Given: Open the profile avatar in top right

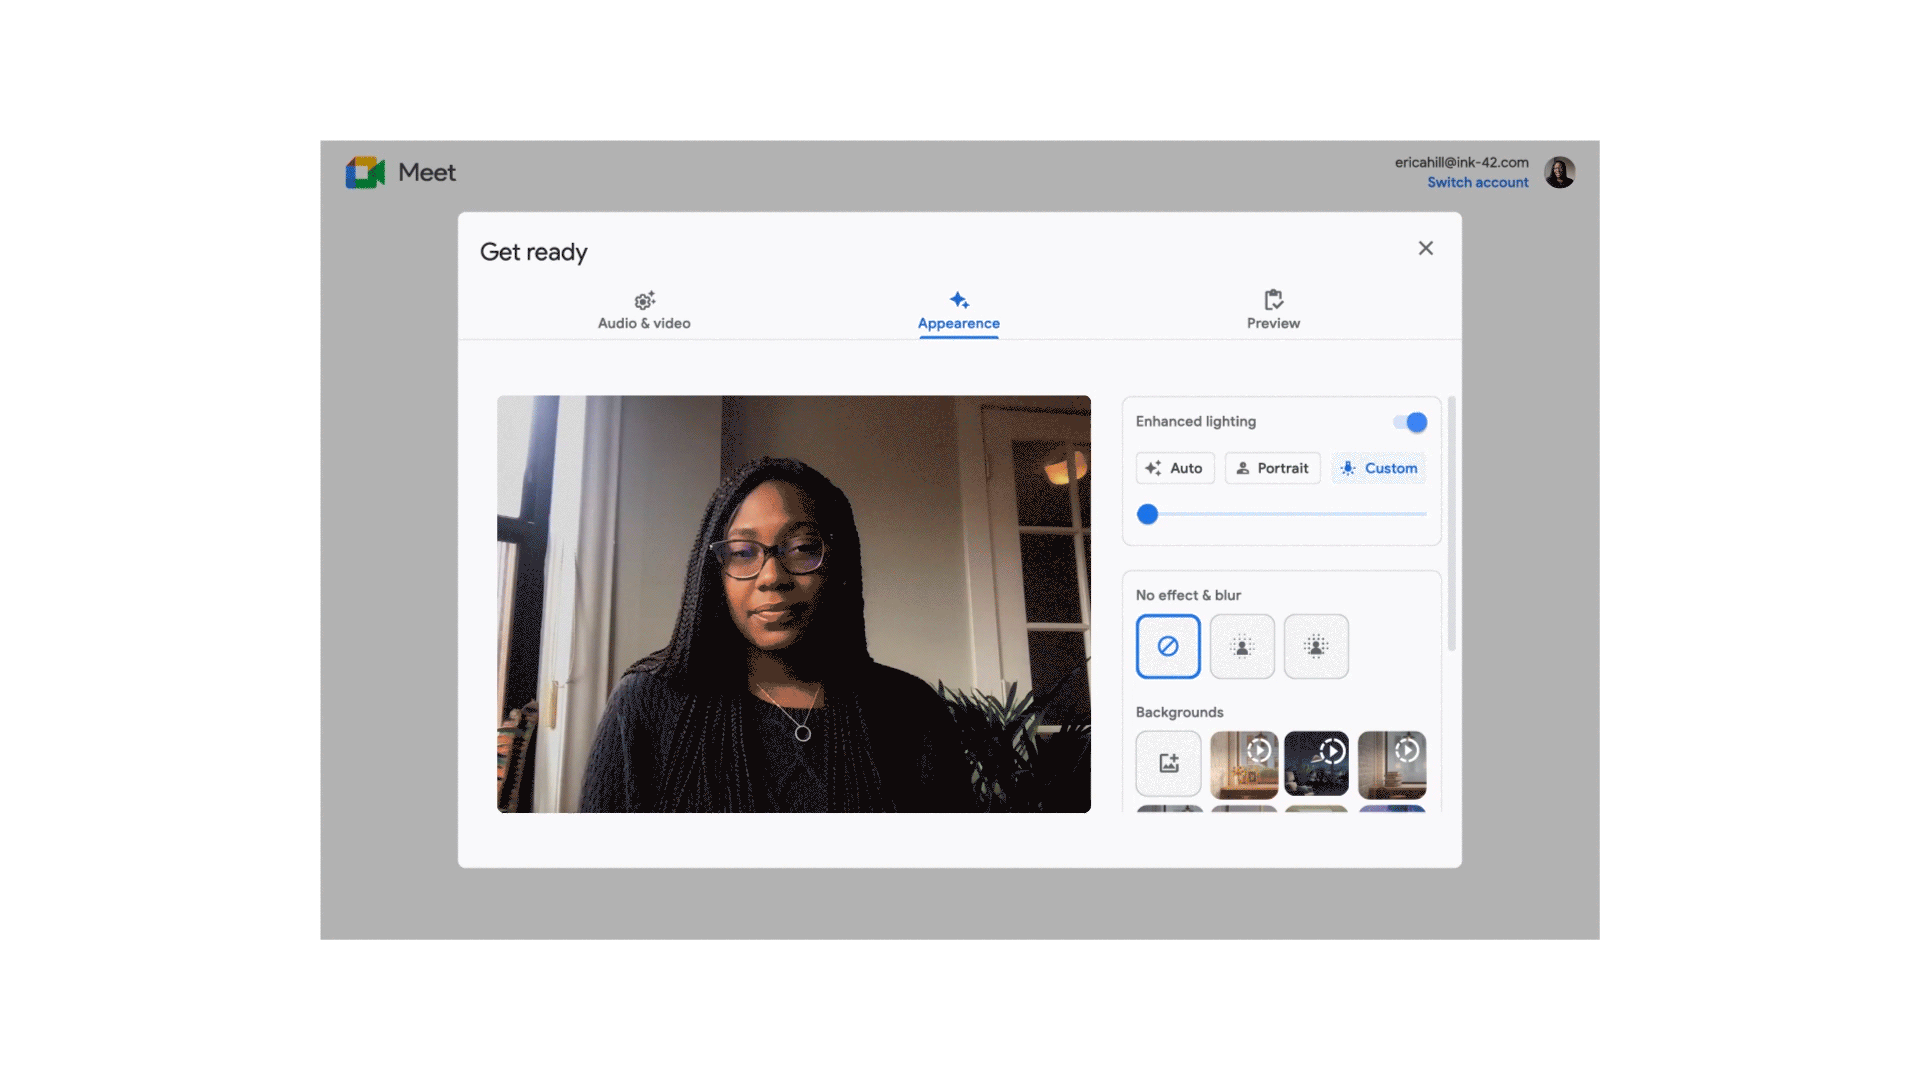Looking at the screenshot, I should point(1559,172).
